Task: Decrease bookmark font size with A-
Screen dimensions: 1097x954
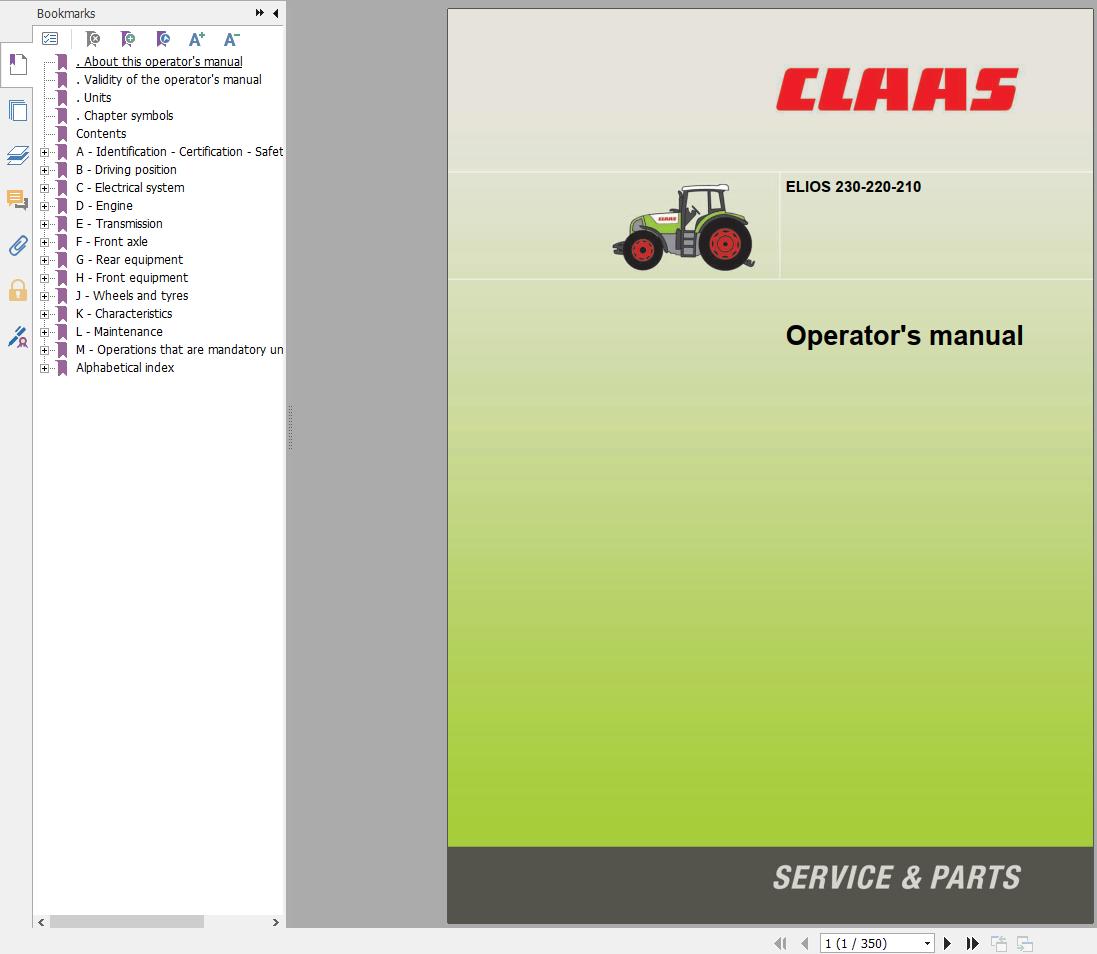Action: pos(232,39)
